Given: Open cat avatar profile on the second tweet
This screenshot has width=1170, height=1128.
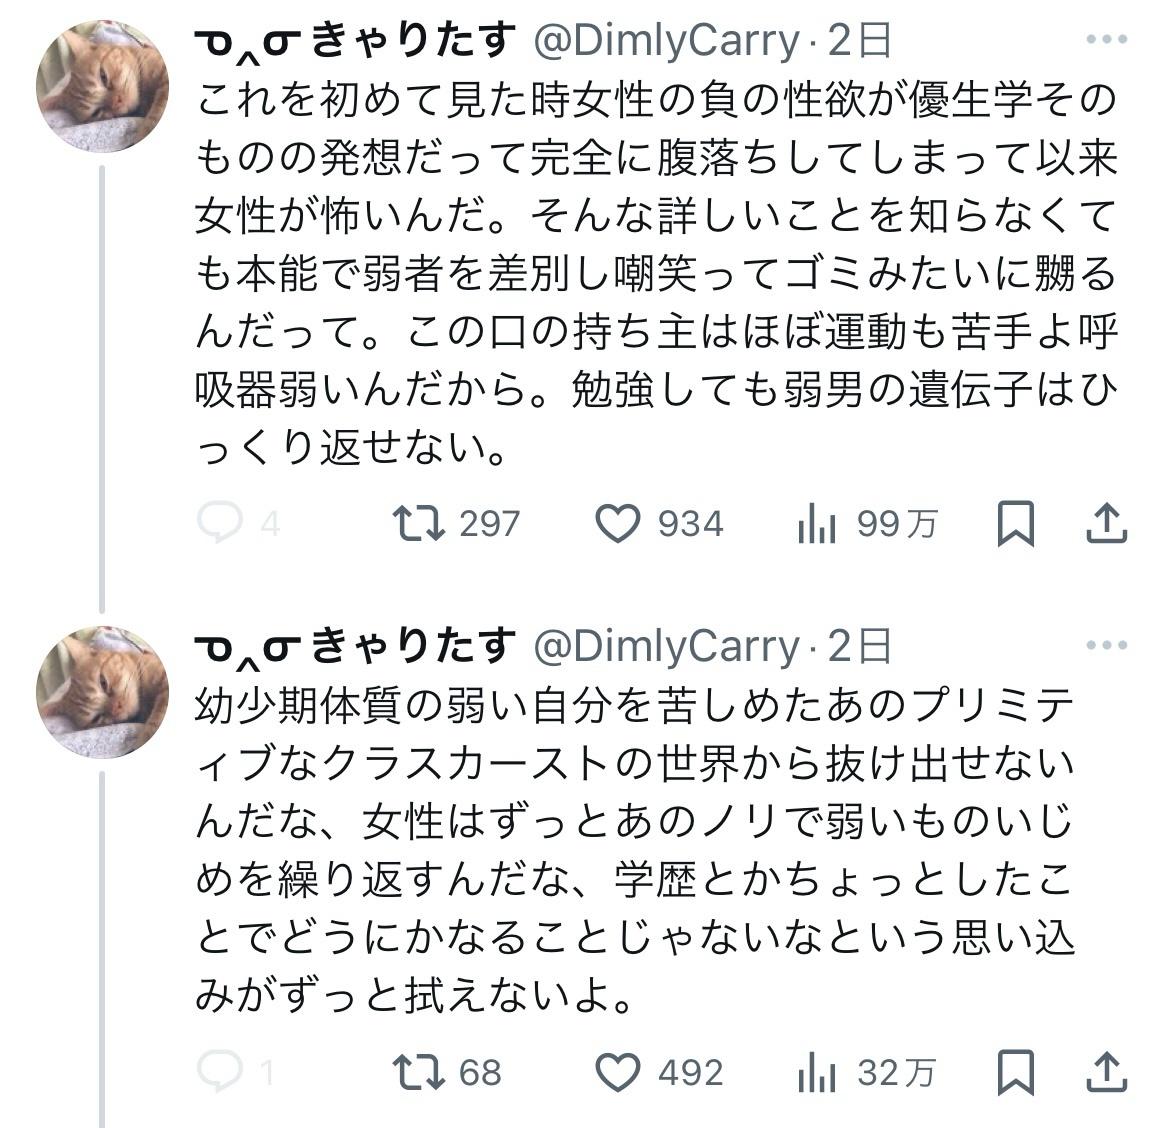Looking at the screenshot, I should pyautogui.click(x=102, y=692).
